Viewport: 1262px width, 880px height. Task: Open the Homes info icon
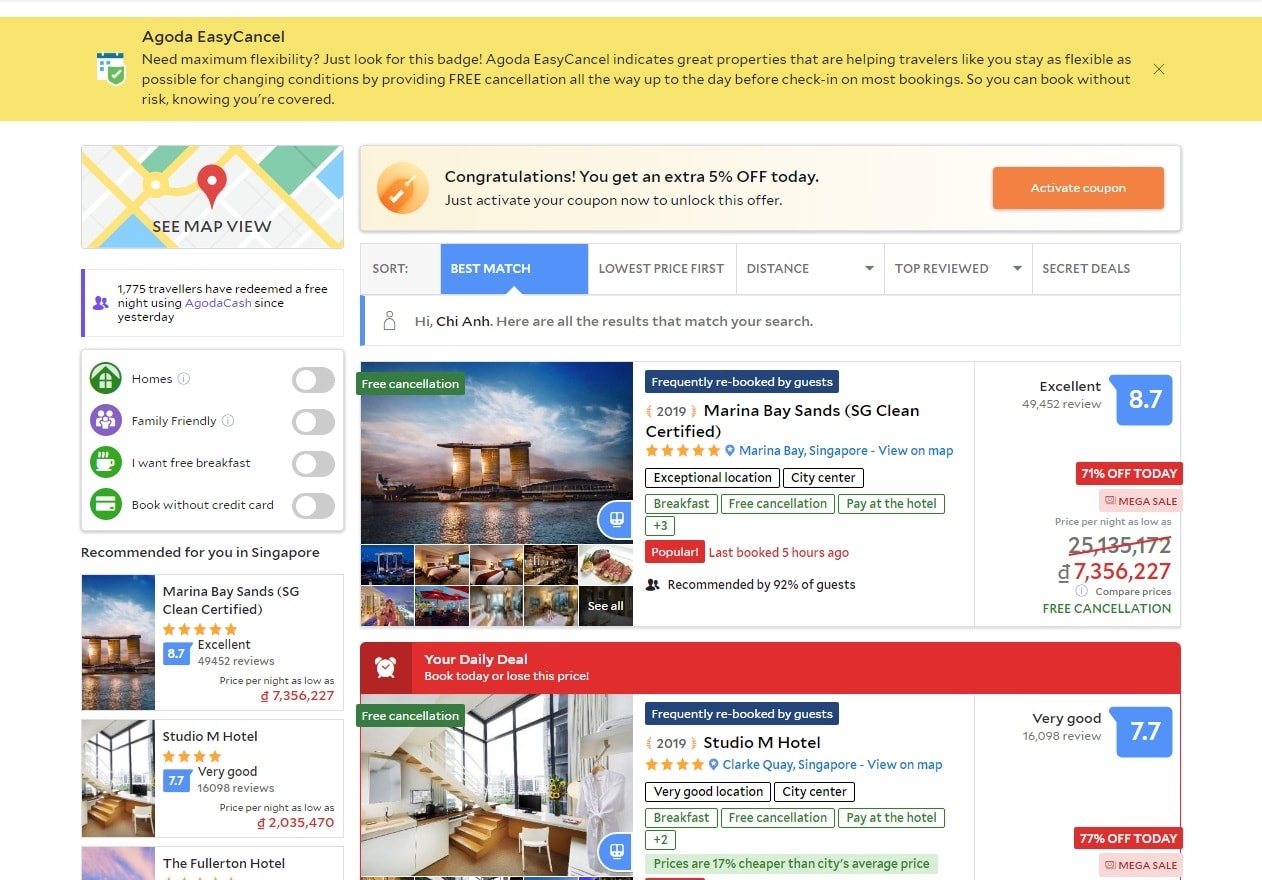[184, 379]
